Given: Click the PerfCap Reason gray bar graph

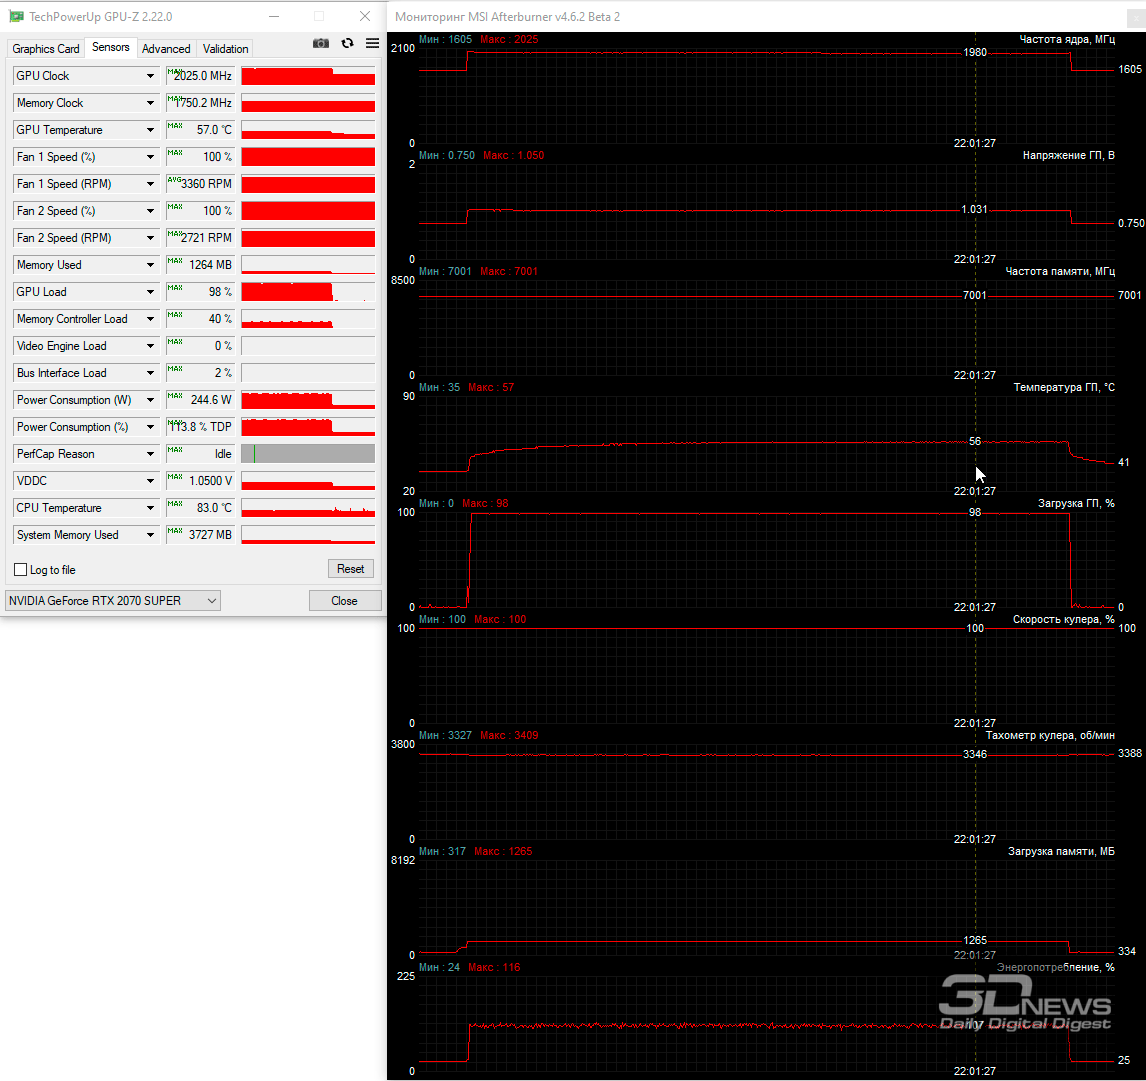Looking at the screenshot, I should point(308,455).
